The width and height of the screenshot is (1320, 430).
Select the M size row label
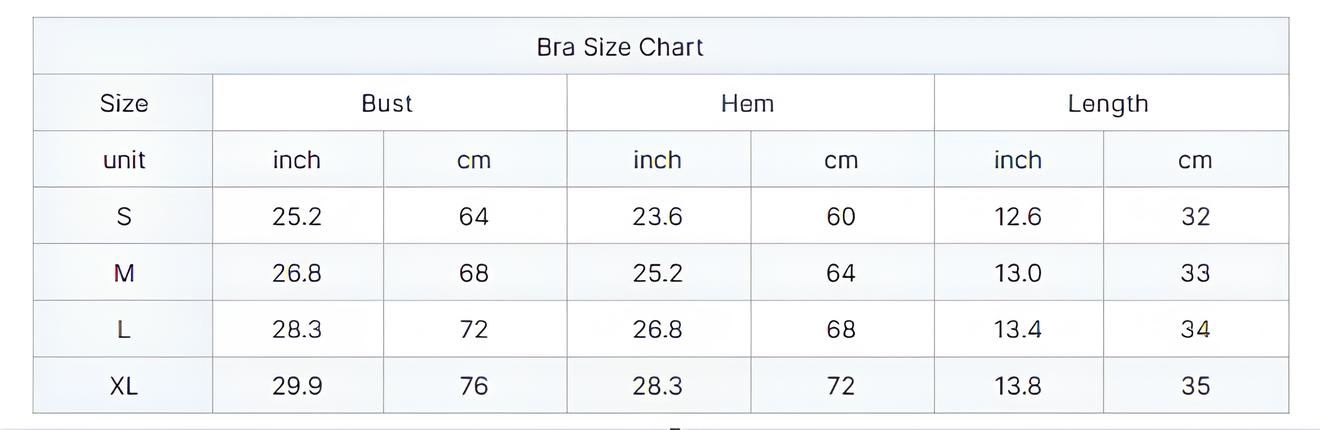click(123, 272)
